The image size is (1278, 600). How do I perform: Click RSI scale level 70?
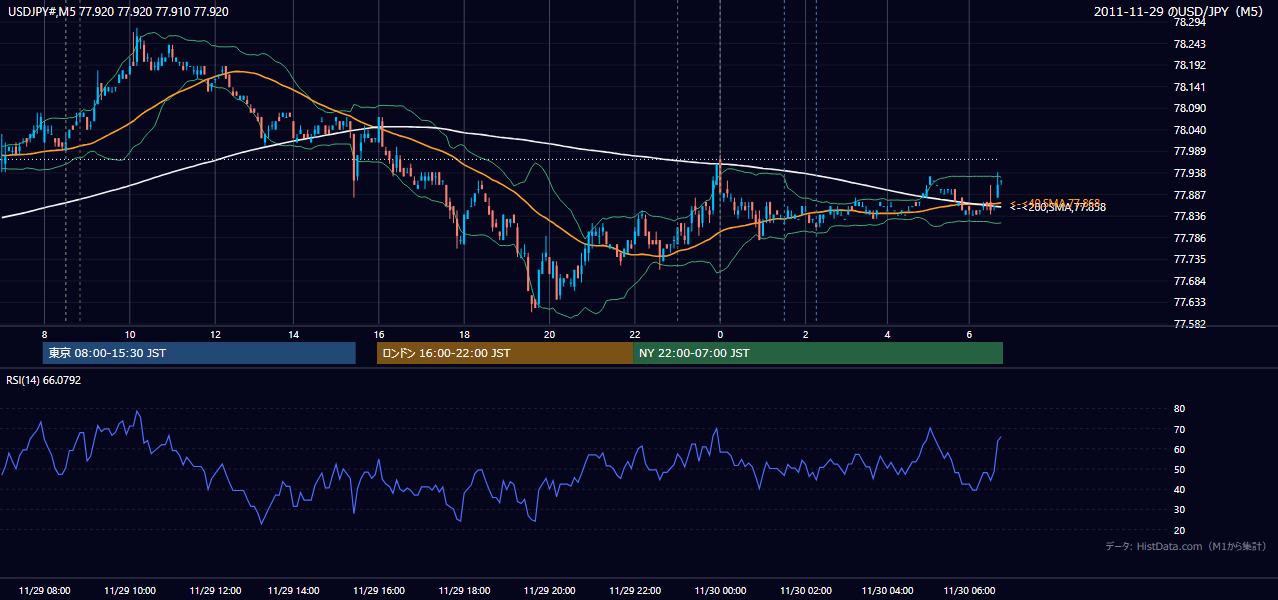(1179, 429)
